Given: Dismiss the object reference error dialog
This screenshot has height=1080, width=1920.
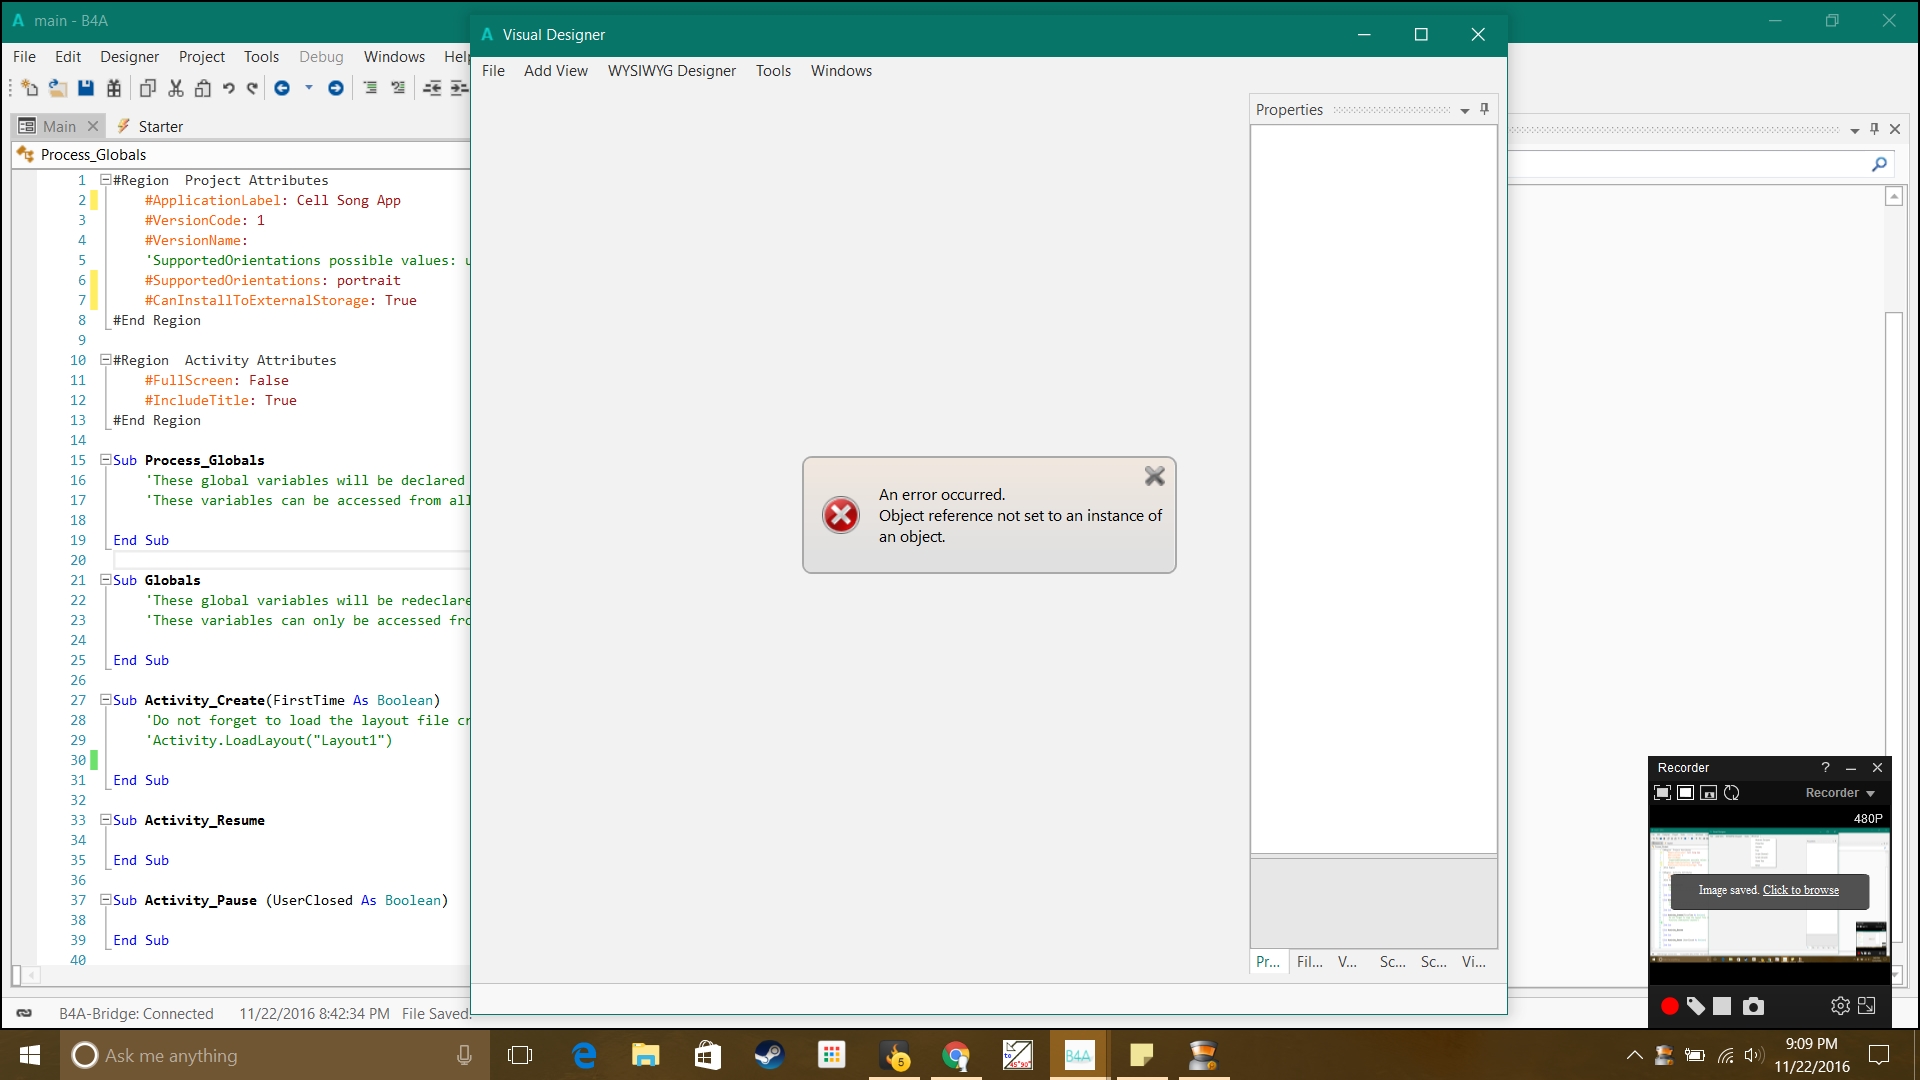Looking at the screenshot, I should [1154, 476].
